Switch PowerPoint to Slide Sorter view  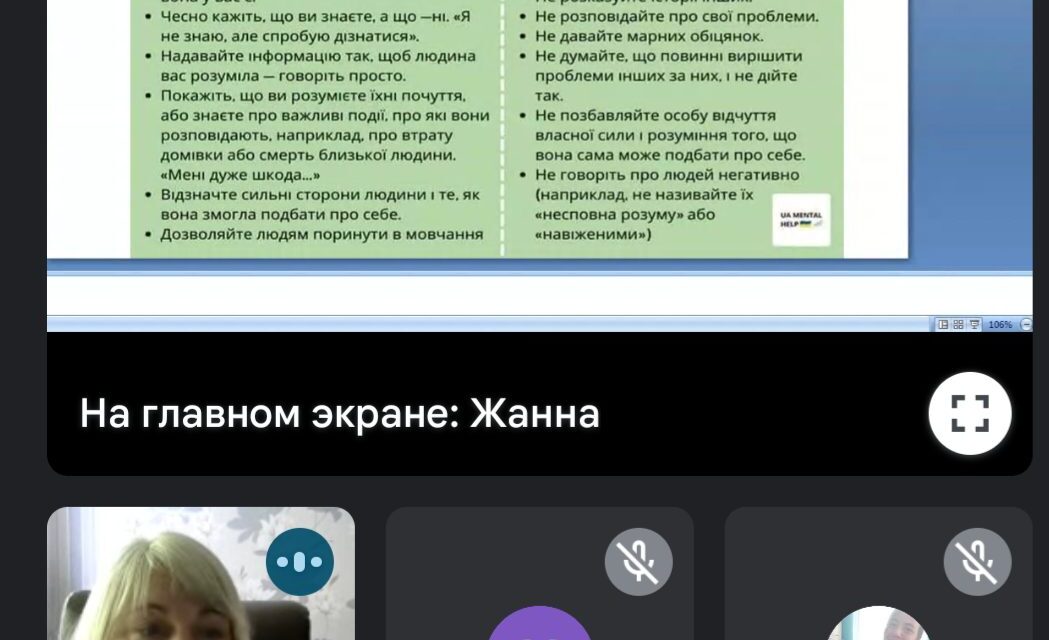[958, 324]
